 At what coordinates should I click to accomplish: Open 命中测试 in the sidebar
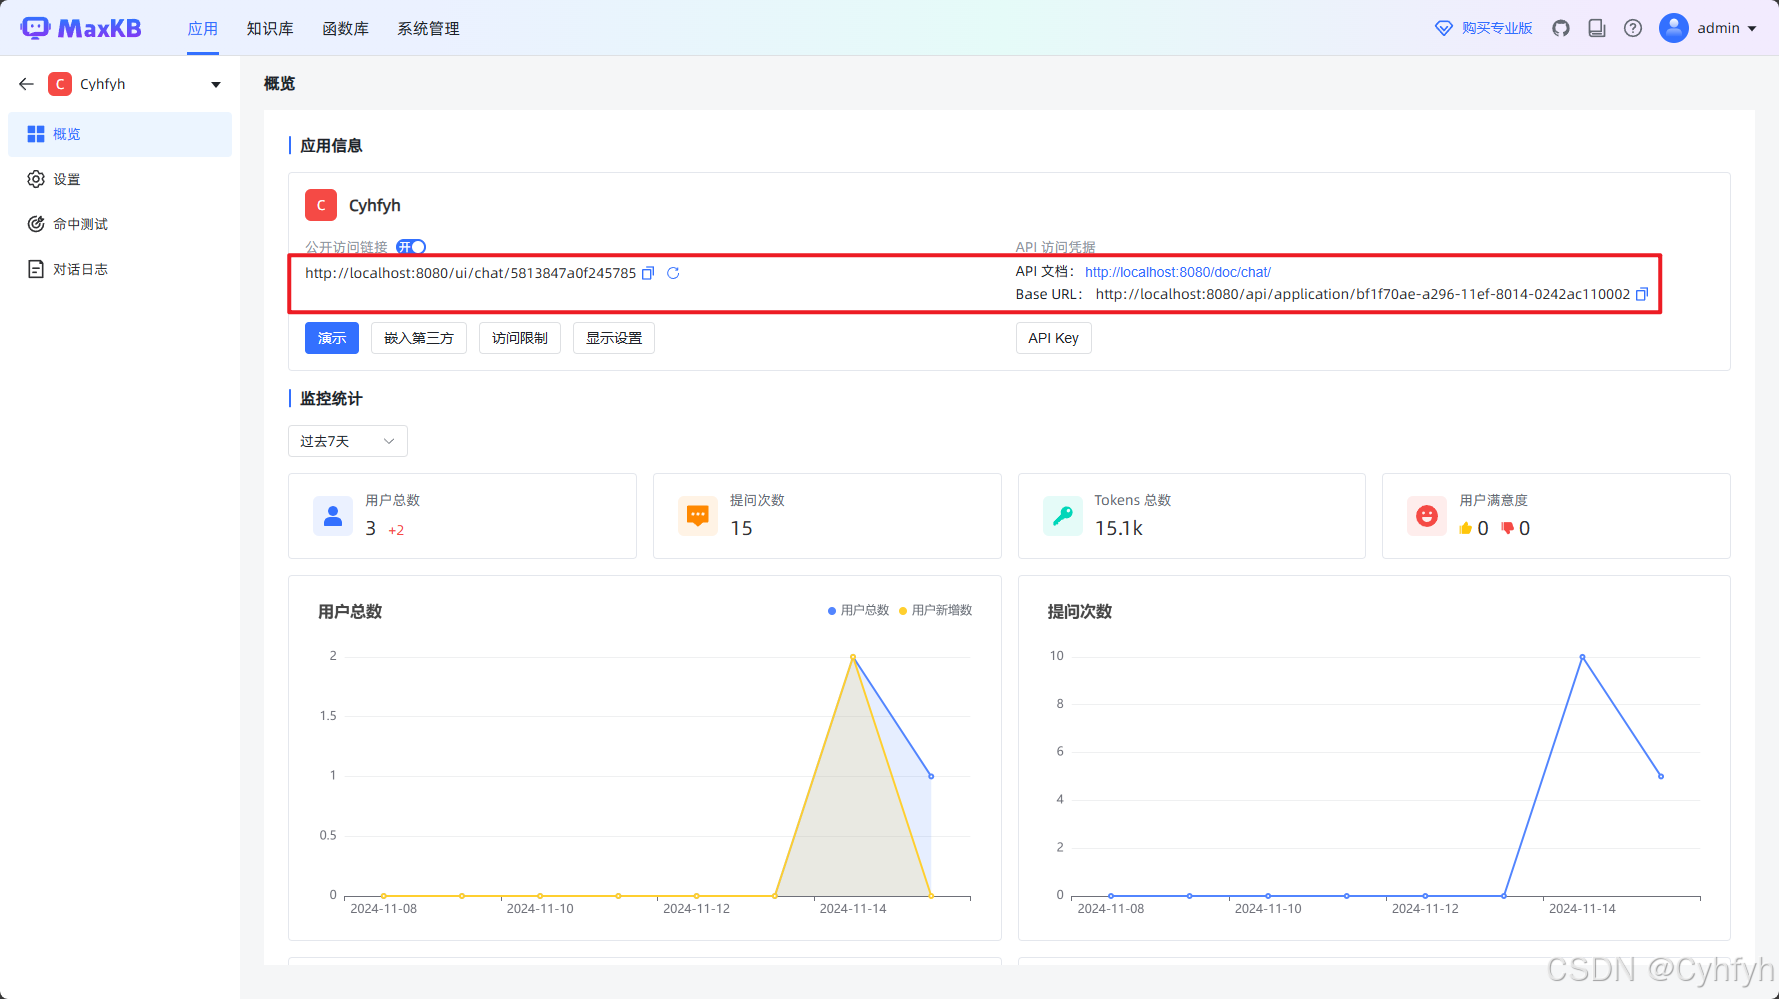(x=120, y=224)
